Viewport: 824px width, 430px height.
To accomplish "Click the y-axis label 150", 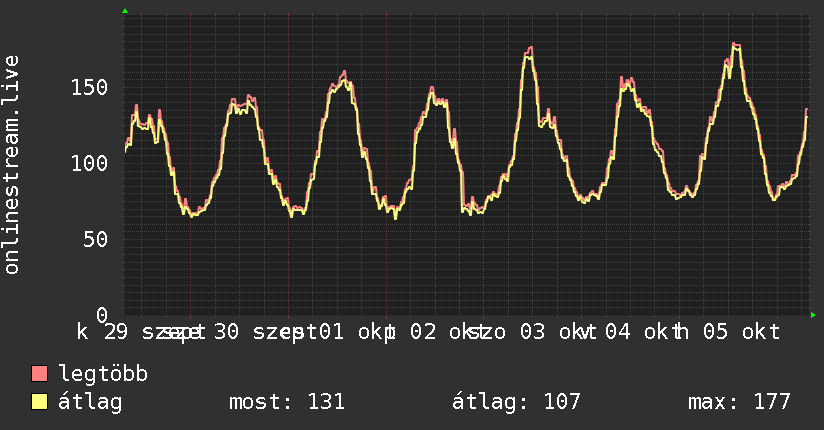I will [89, 87].
